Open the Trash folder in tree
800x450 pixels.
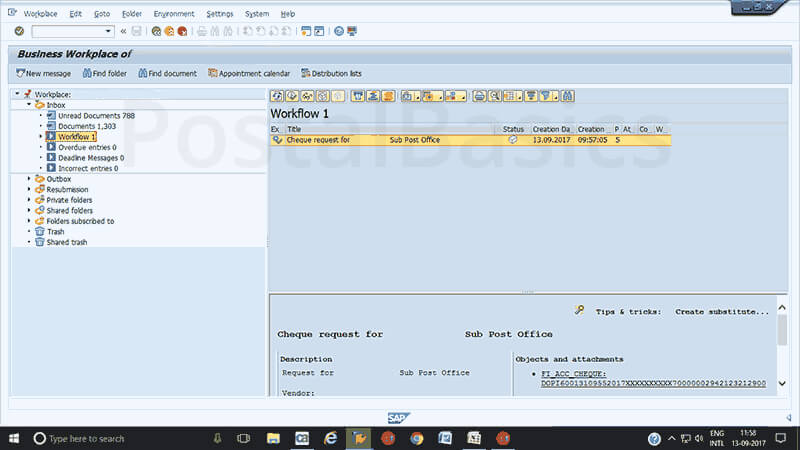(x=55, y=231)
